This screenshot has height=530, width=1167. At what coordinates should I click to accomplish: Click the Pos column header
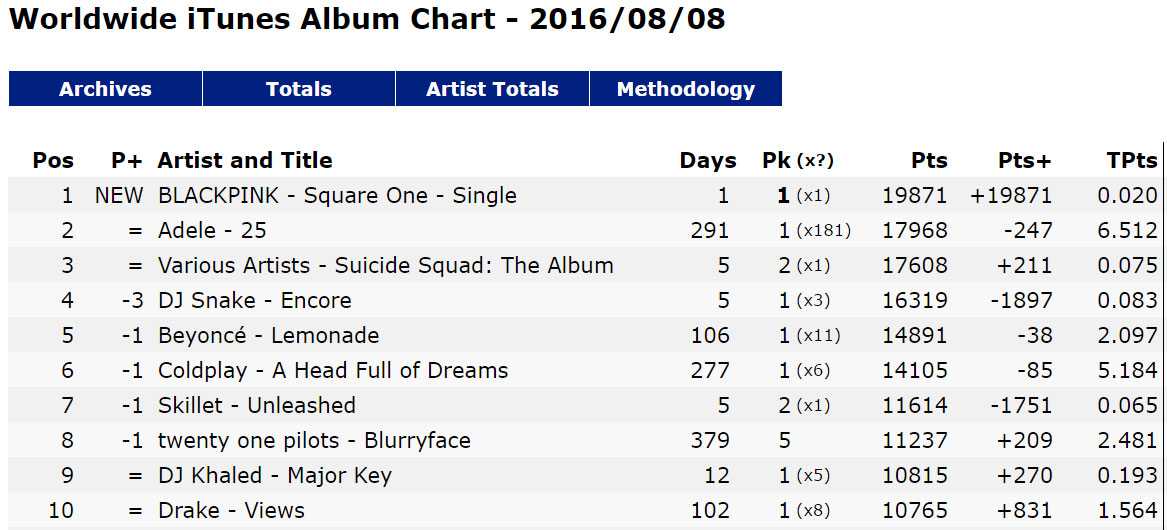pos(54,160)
